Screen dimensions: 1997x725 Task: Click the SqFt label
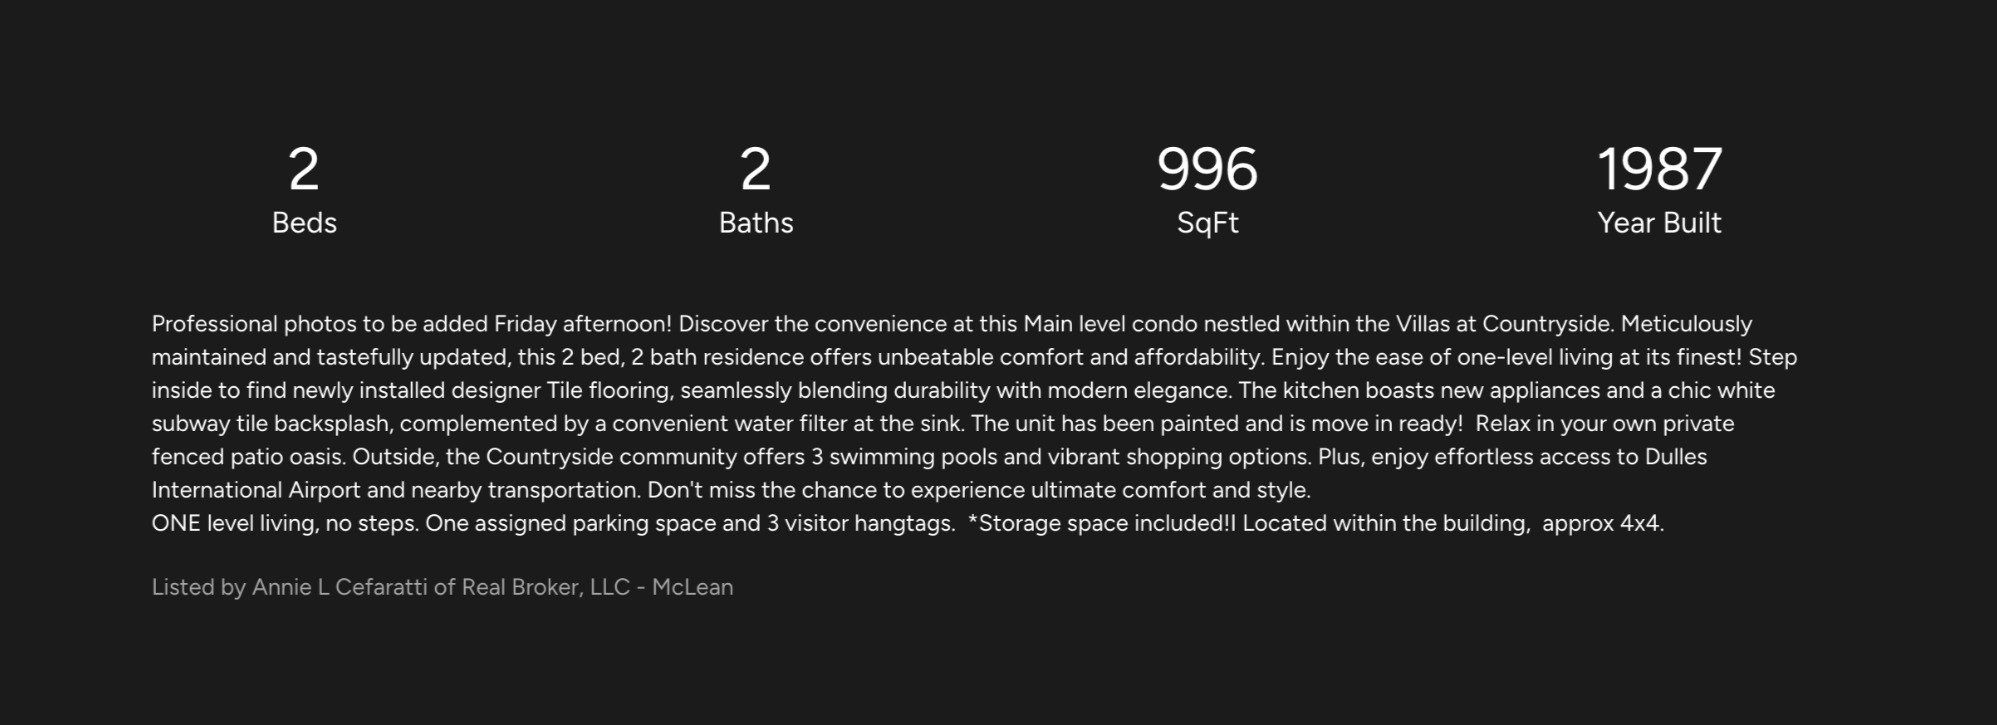coord(1207,223)
